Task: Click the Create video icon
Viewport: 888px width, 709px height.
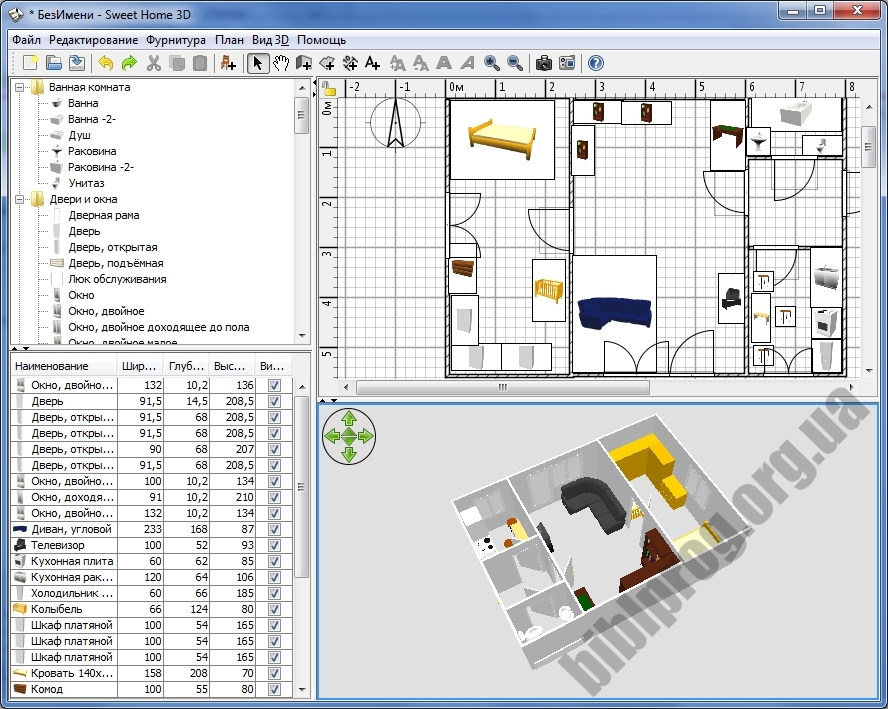Action: [567, 63]
